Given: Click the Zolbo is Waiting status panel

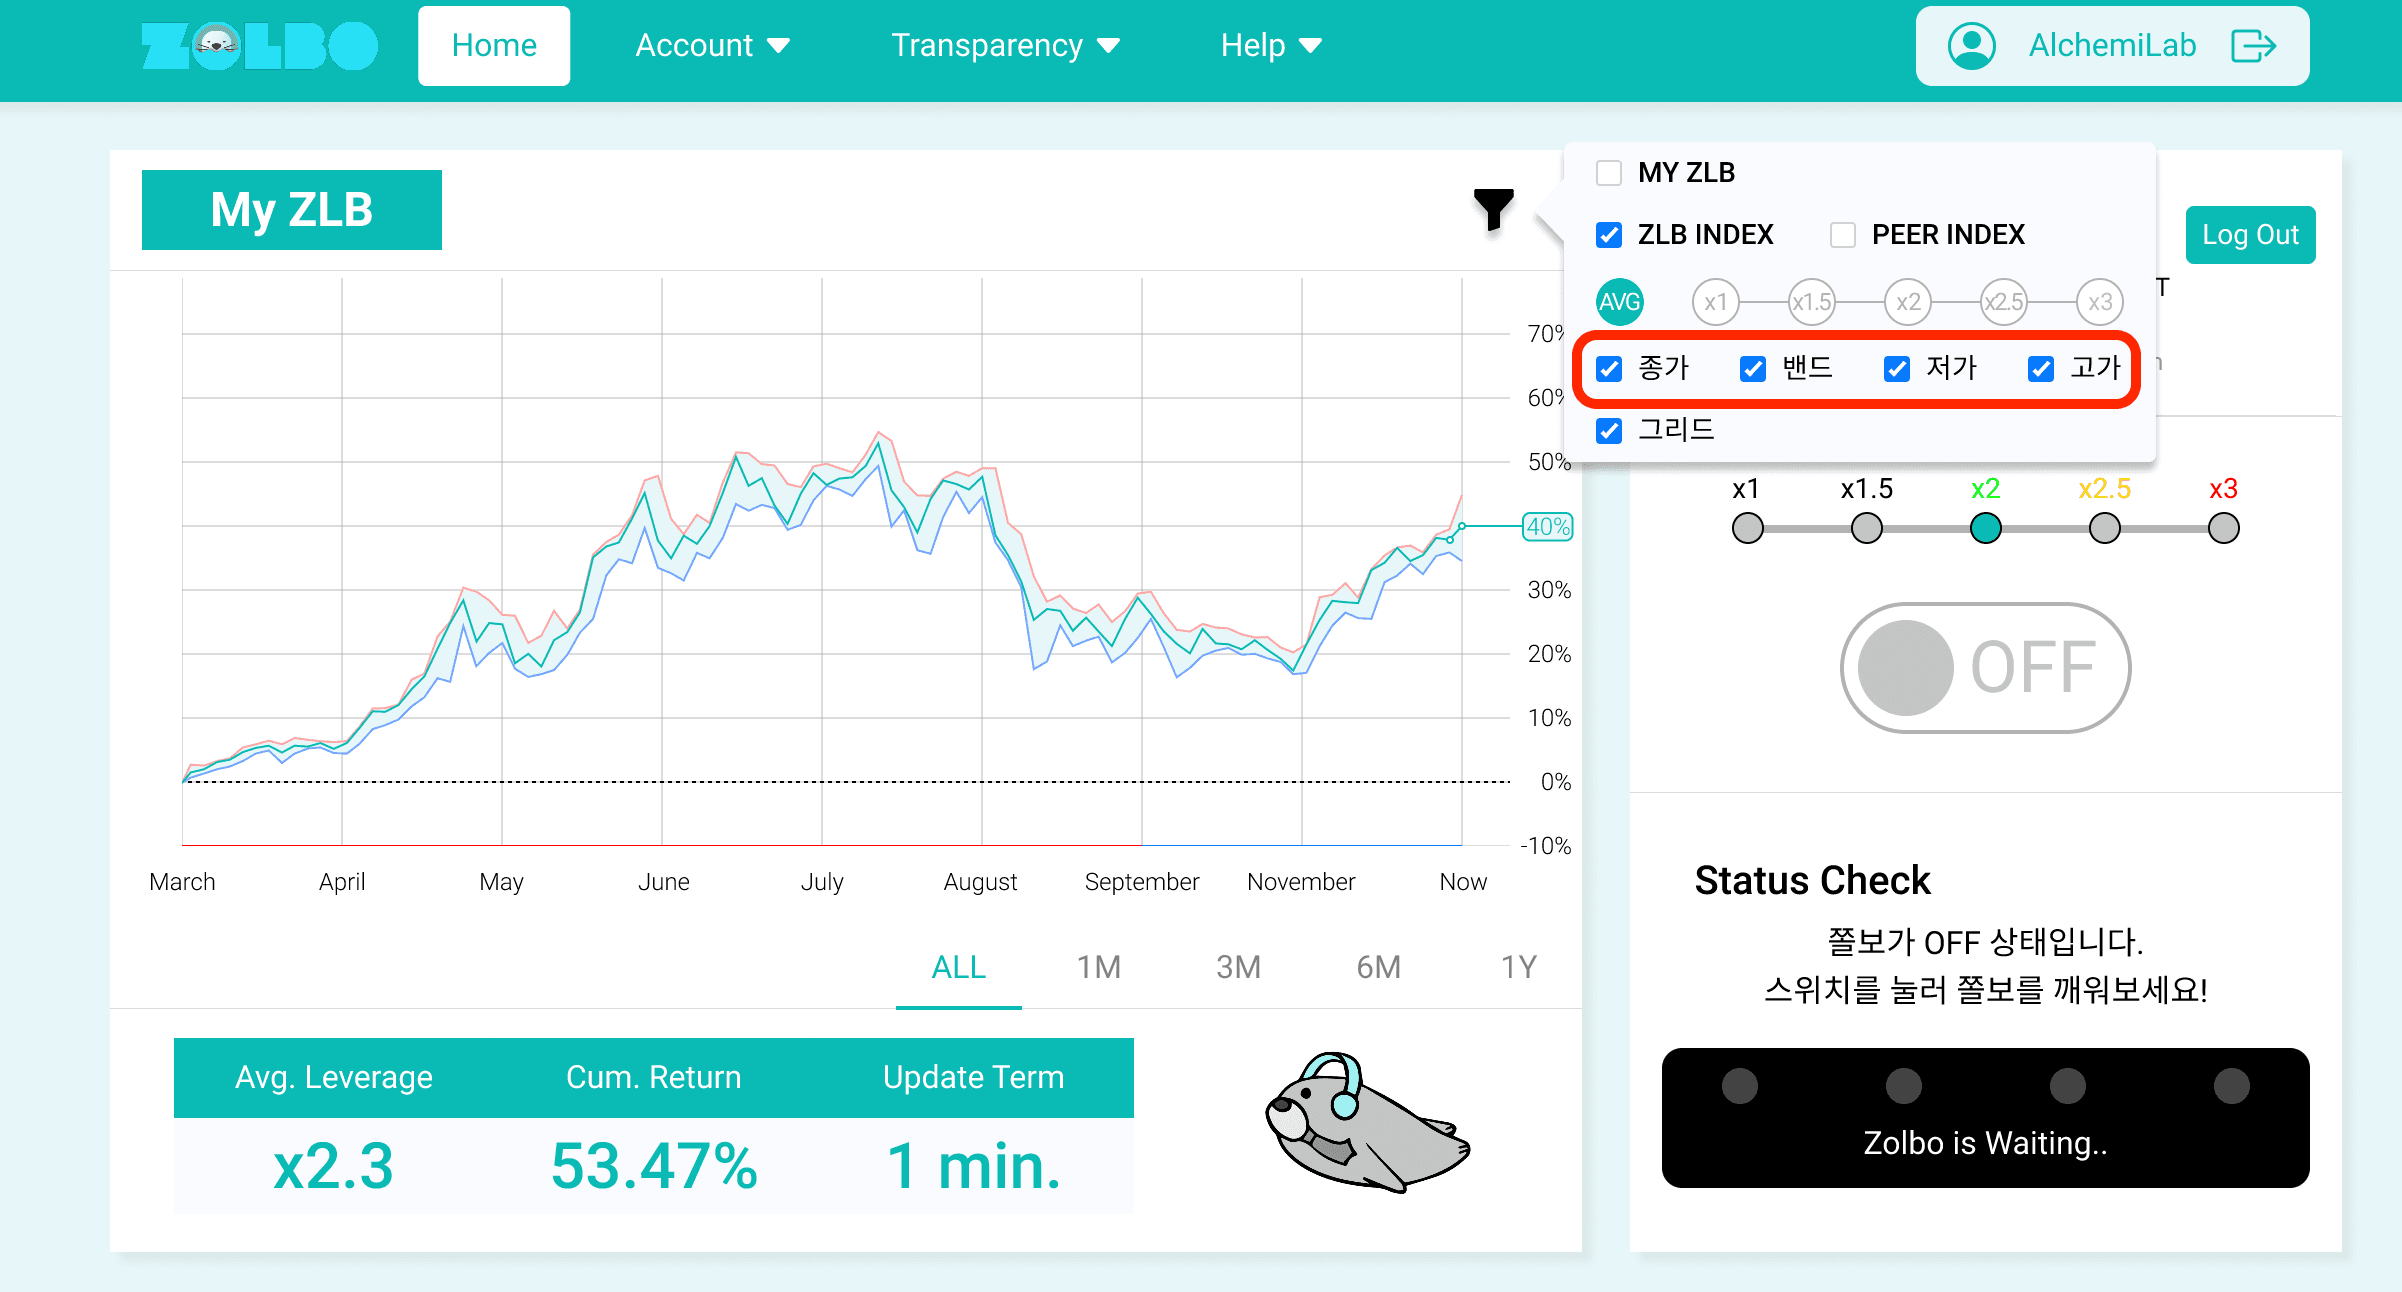Looking at the screenshot, I should click(x=1985, y=1118).
